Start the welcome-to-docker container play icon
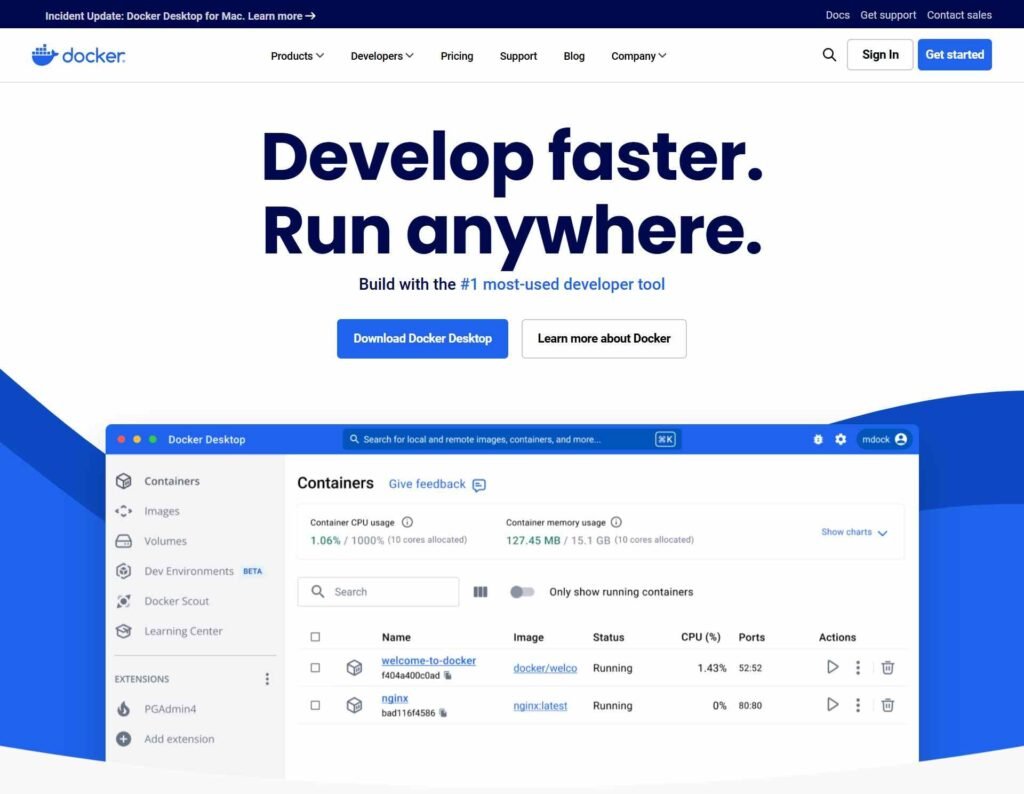 point(833,667)
